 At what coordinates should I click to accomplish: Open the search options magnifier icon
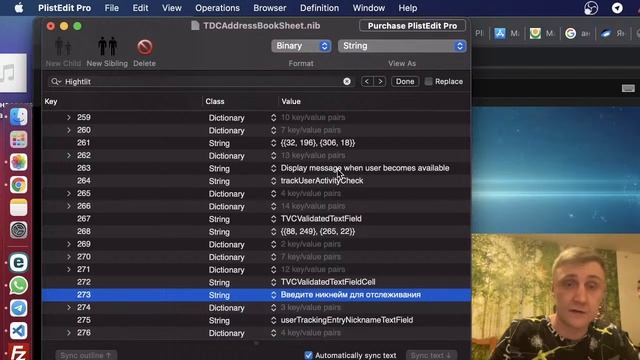[56, 82]
